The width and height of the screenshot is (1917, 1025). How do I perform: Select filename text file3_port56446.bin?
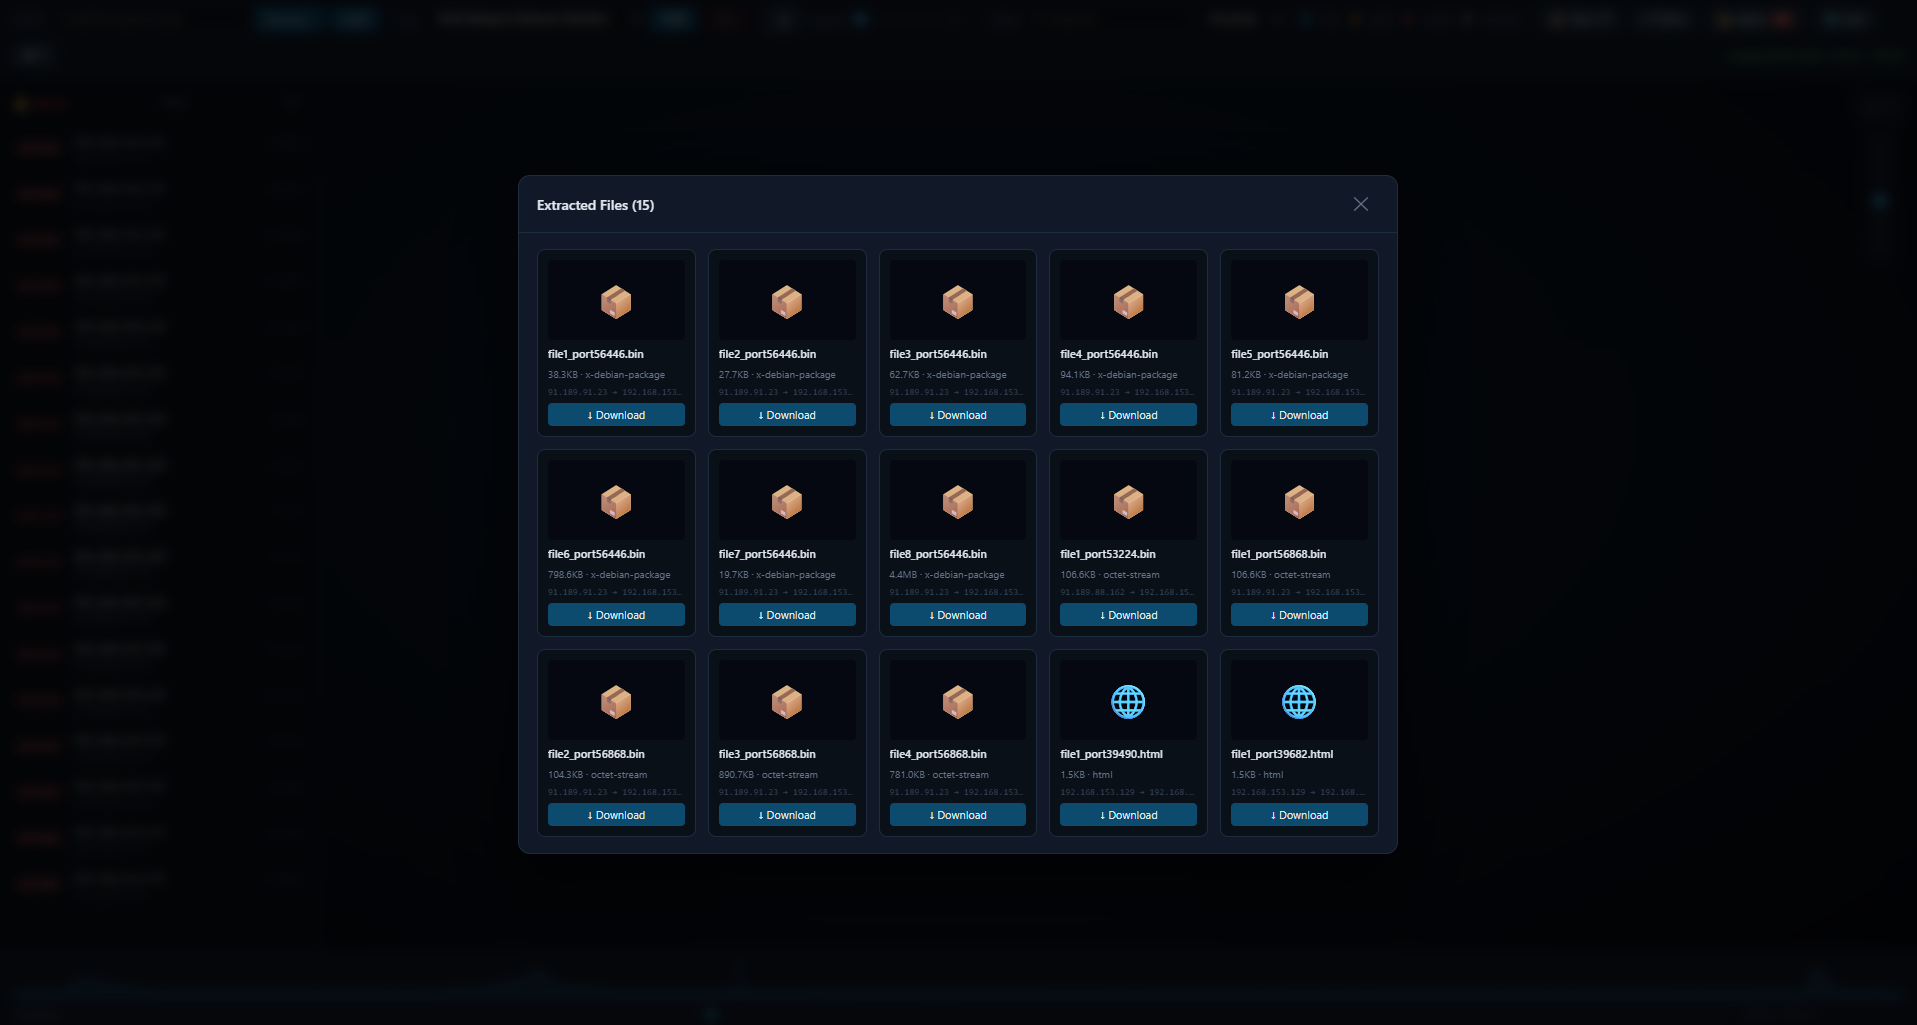point(938,354)
